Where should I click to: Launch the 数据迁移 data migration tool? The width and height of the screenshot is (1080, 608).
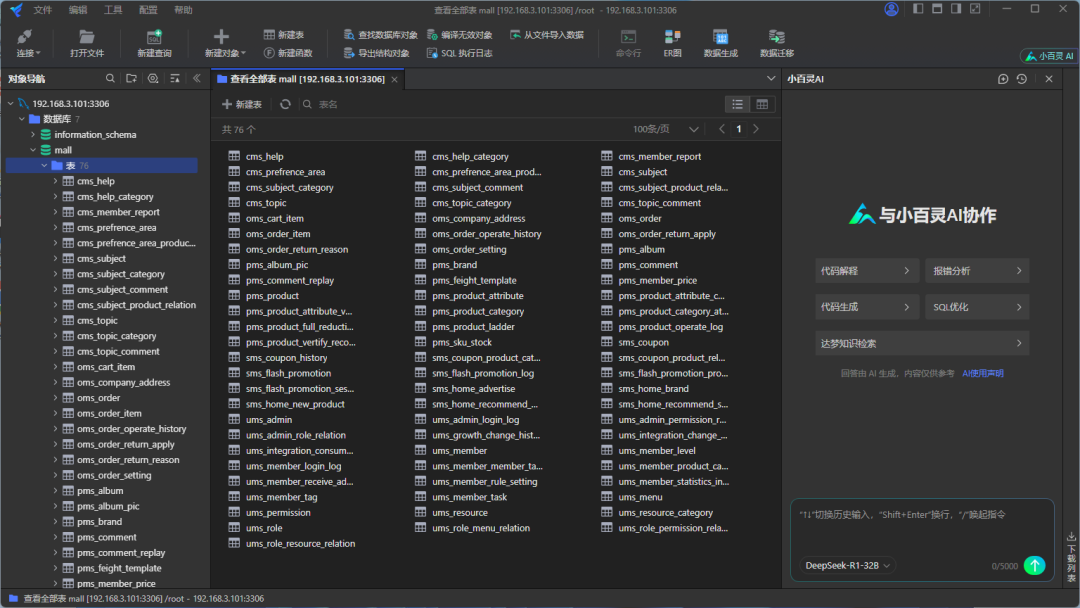tap(776, 38)
